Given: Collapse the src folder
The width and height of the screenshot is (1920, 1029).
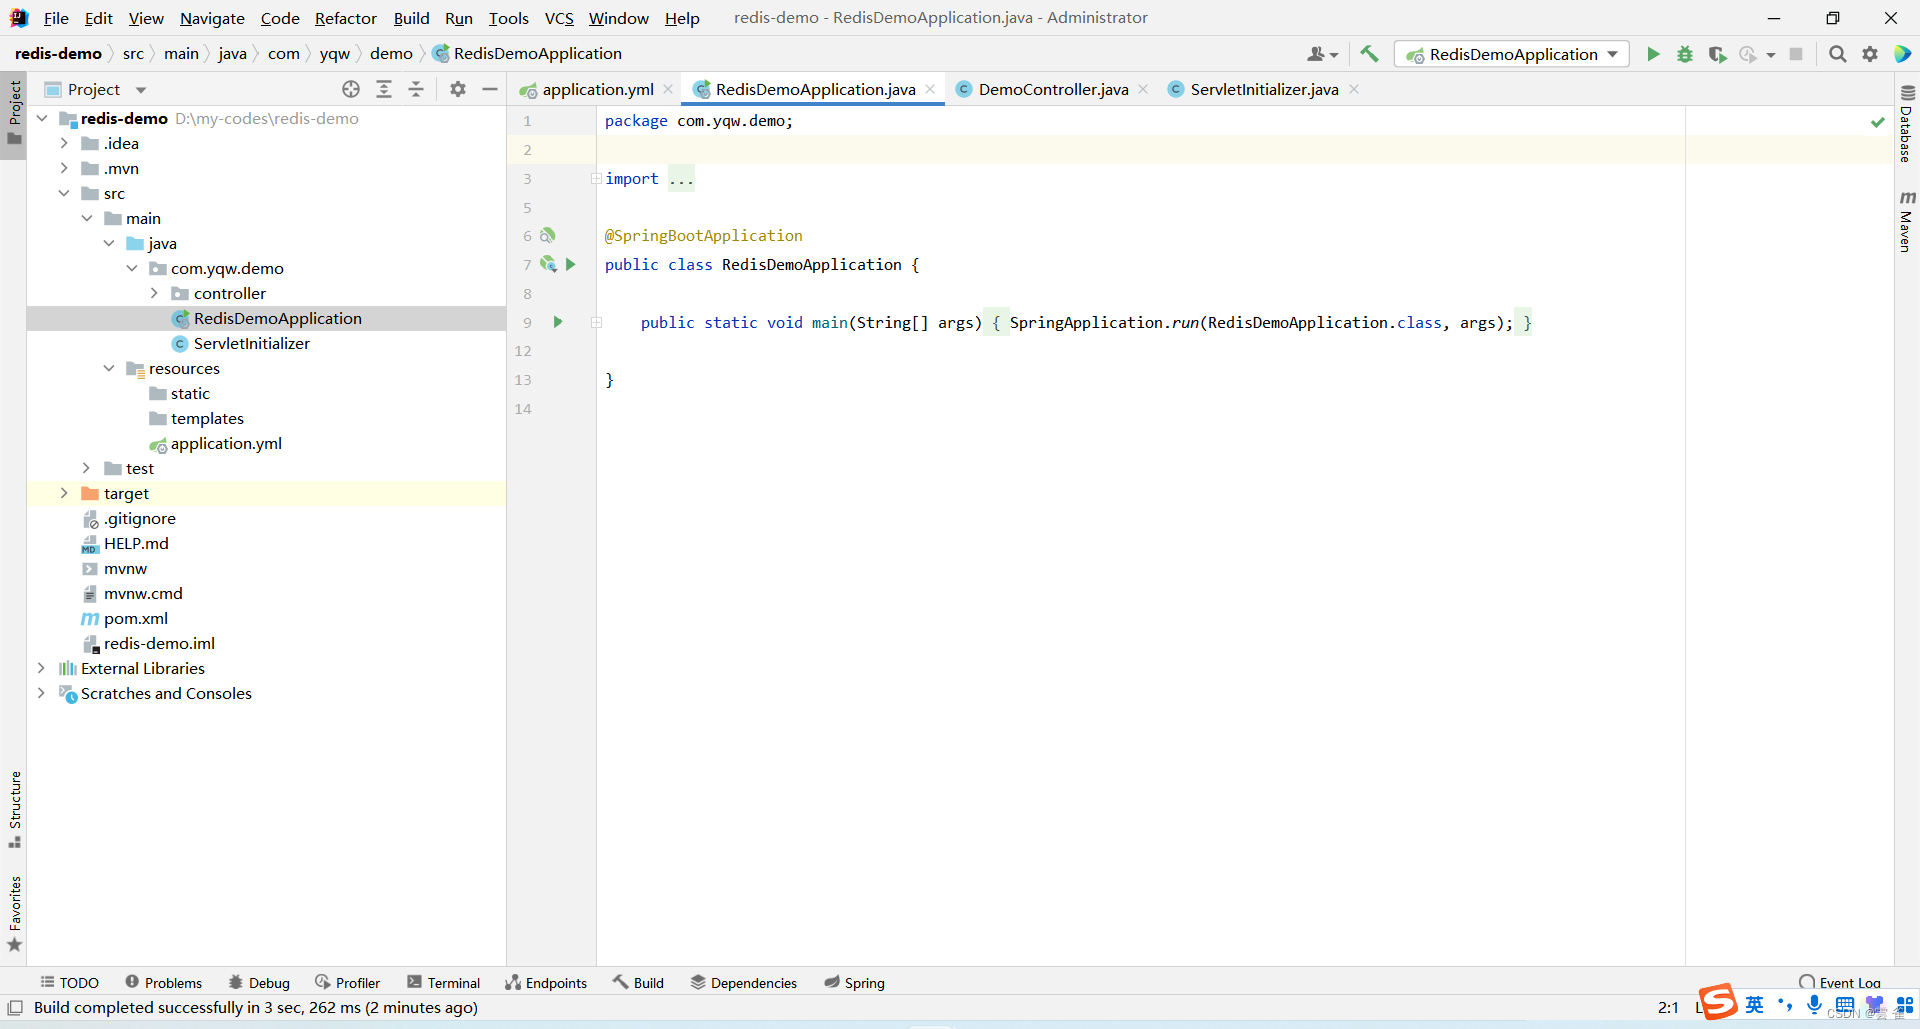Looking at the screenshot, I should pos(64,193).
